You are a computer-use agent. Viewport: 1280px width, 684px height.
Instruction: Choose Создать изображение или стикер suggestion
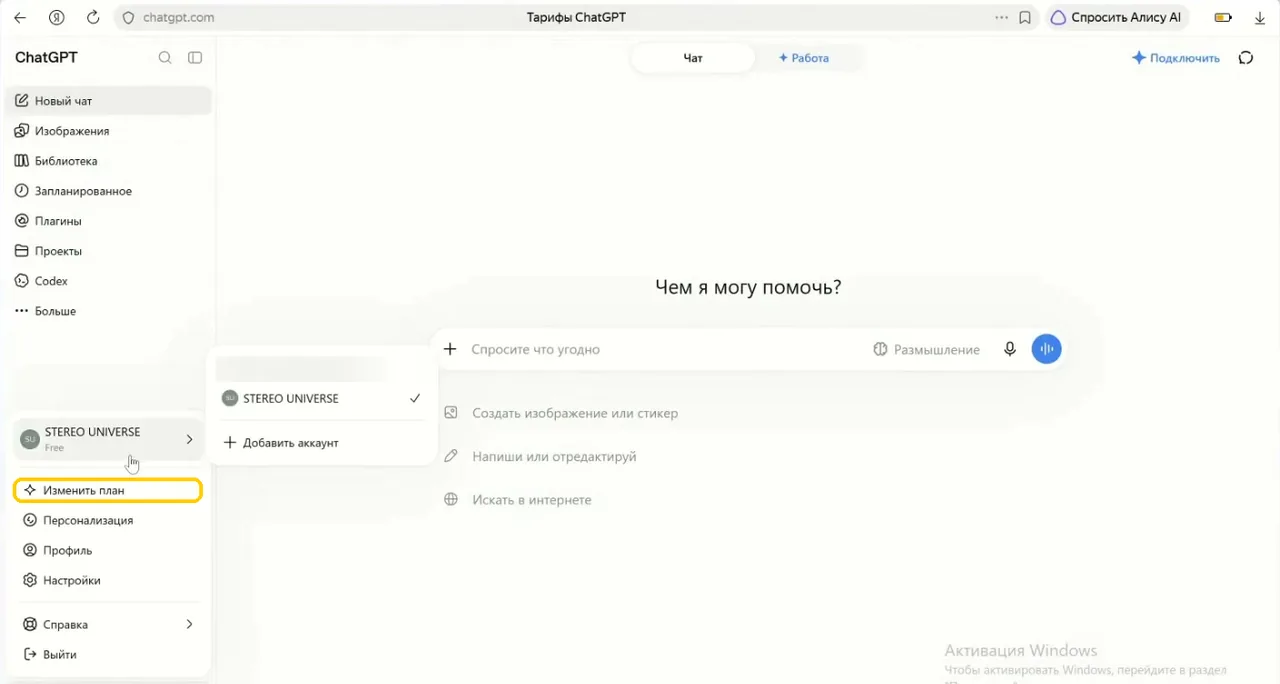[x=561, y=413]
